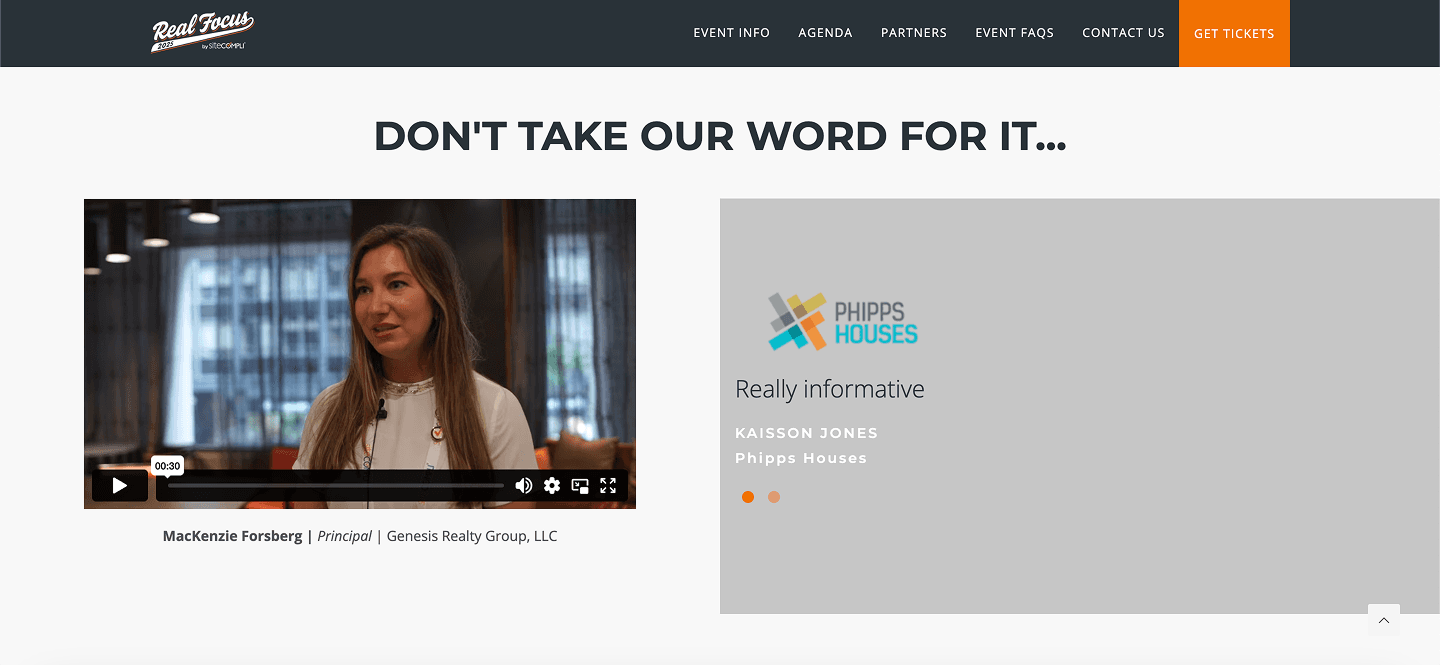Open the Partners navigation item

(913, 33)
